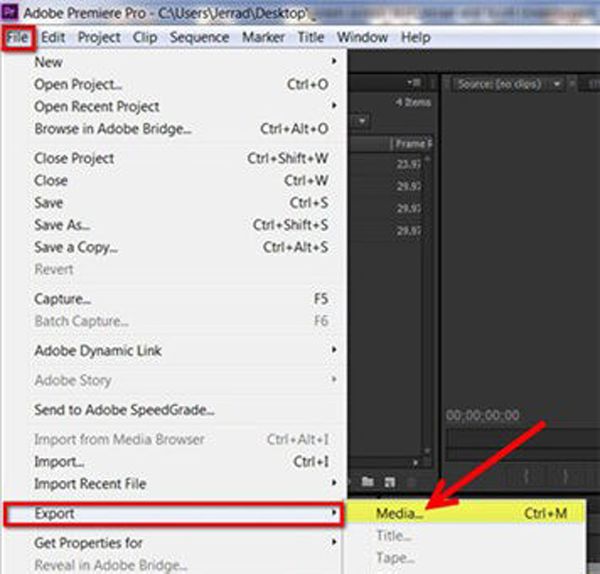Click the Frame Rate column header in the Project panel
Viewport: 600px width, 574px height.
pyautogui.click(x=411, y=144)
